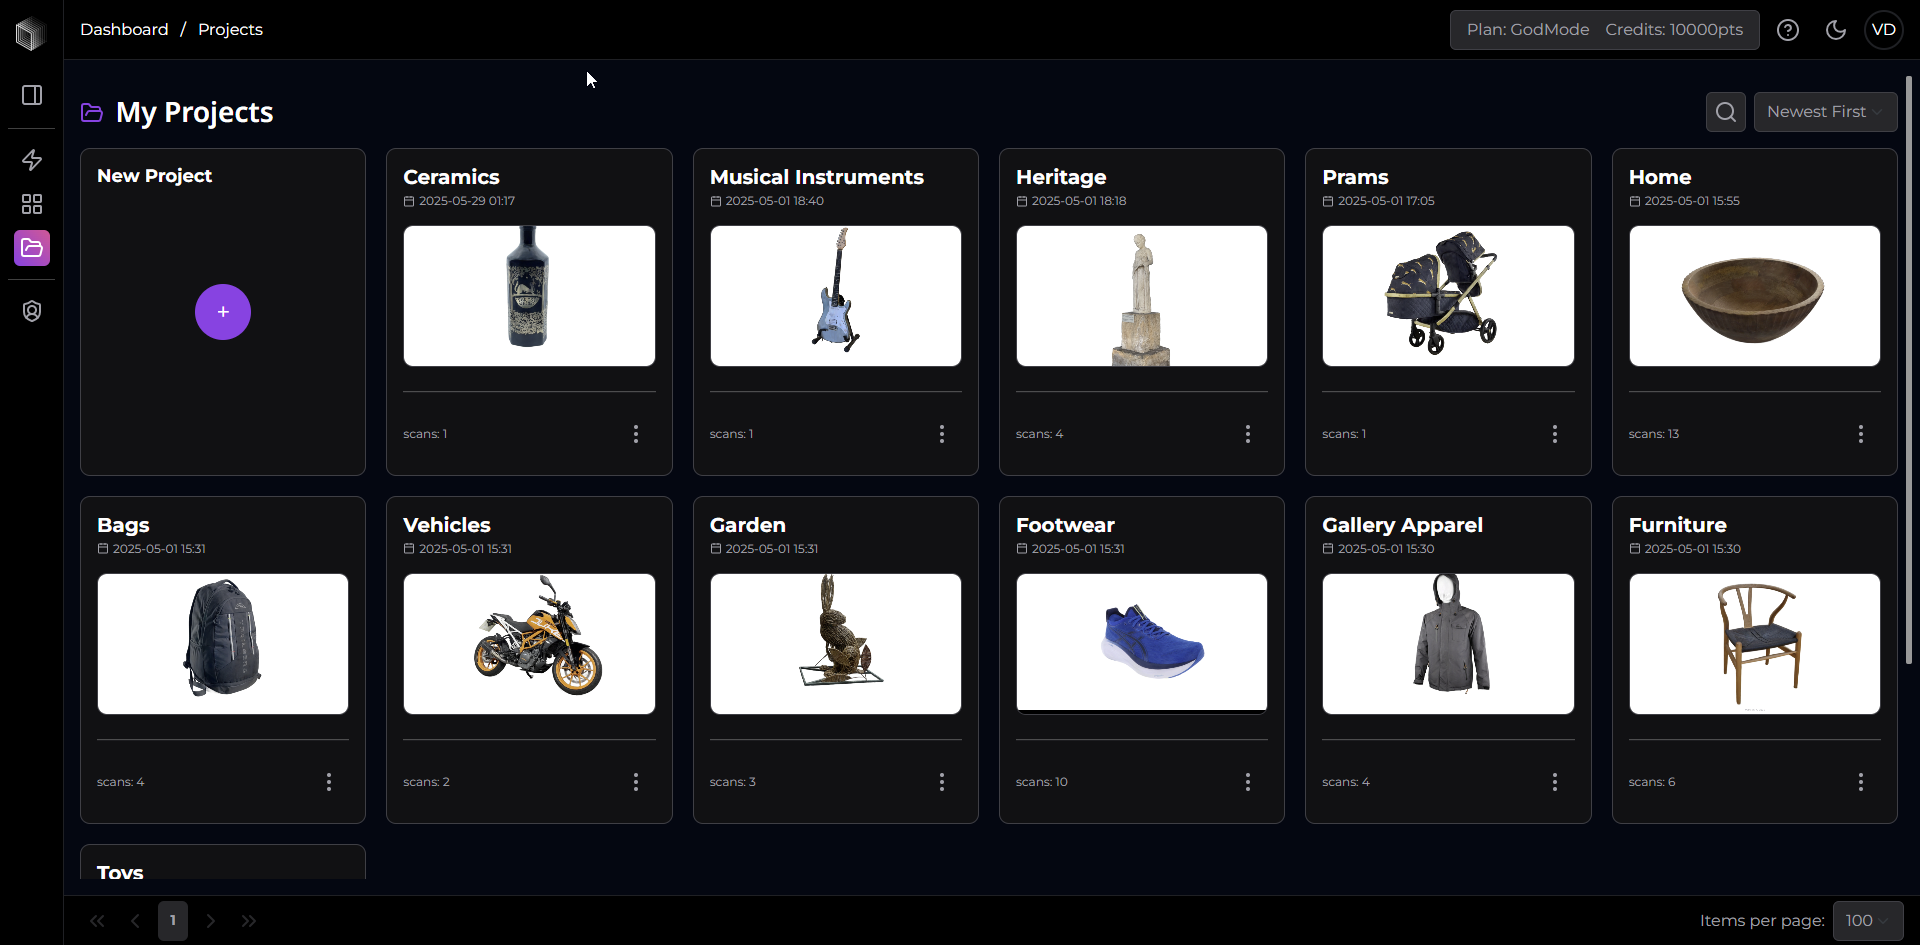Image resolution: width=1920 pixels, height=945 pixels.
Task: Open the help question mark icon
Action: (x=1788, y=30)
